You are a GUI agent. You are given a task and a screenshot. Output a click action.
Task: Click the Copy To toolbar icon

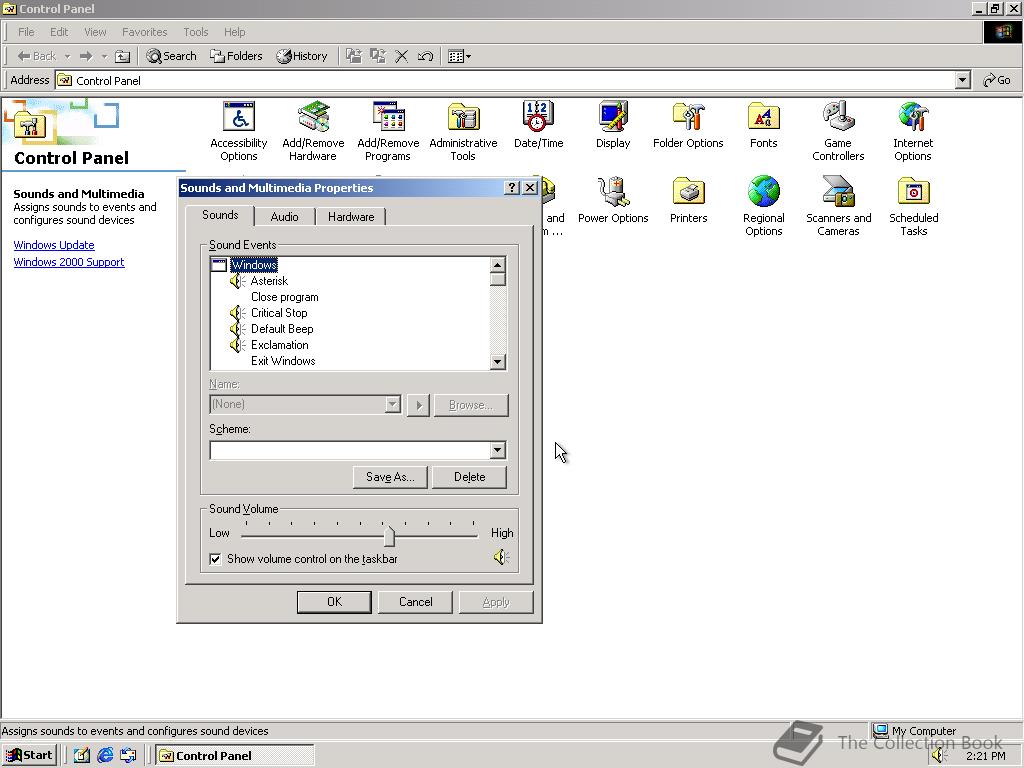tap(377, 56)
